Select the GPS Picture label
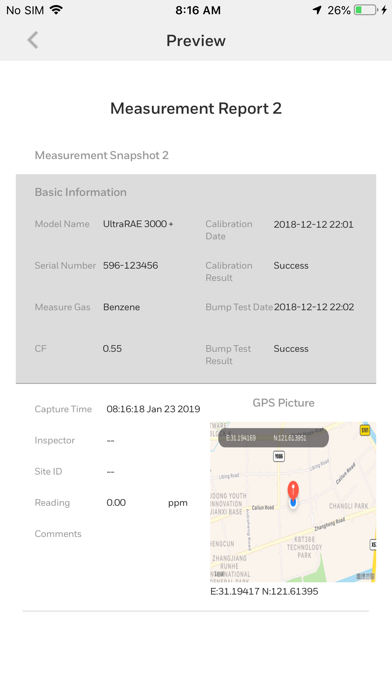The width and height of the screenshot is (392, 696). tap(283, 403)
